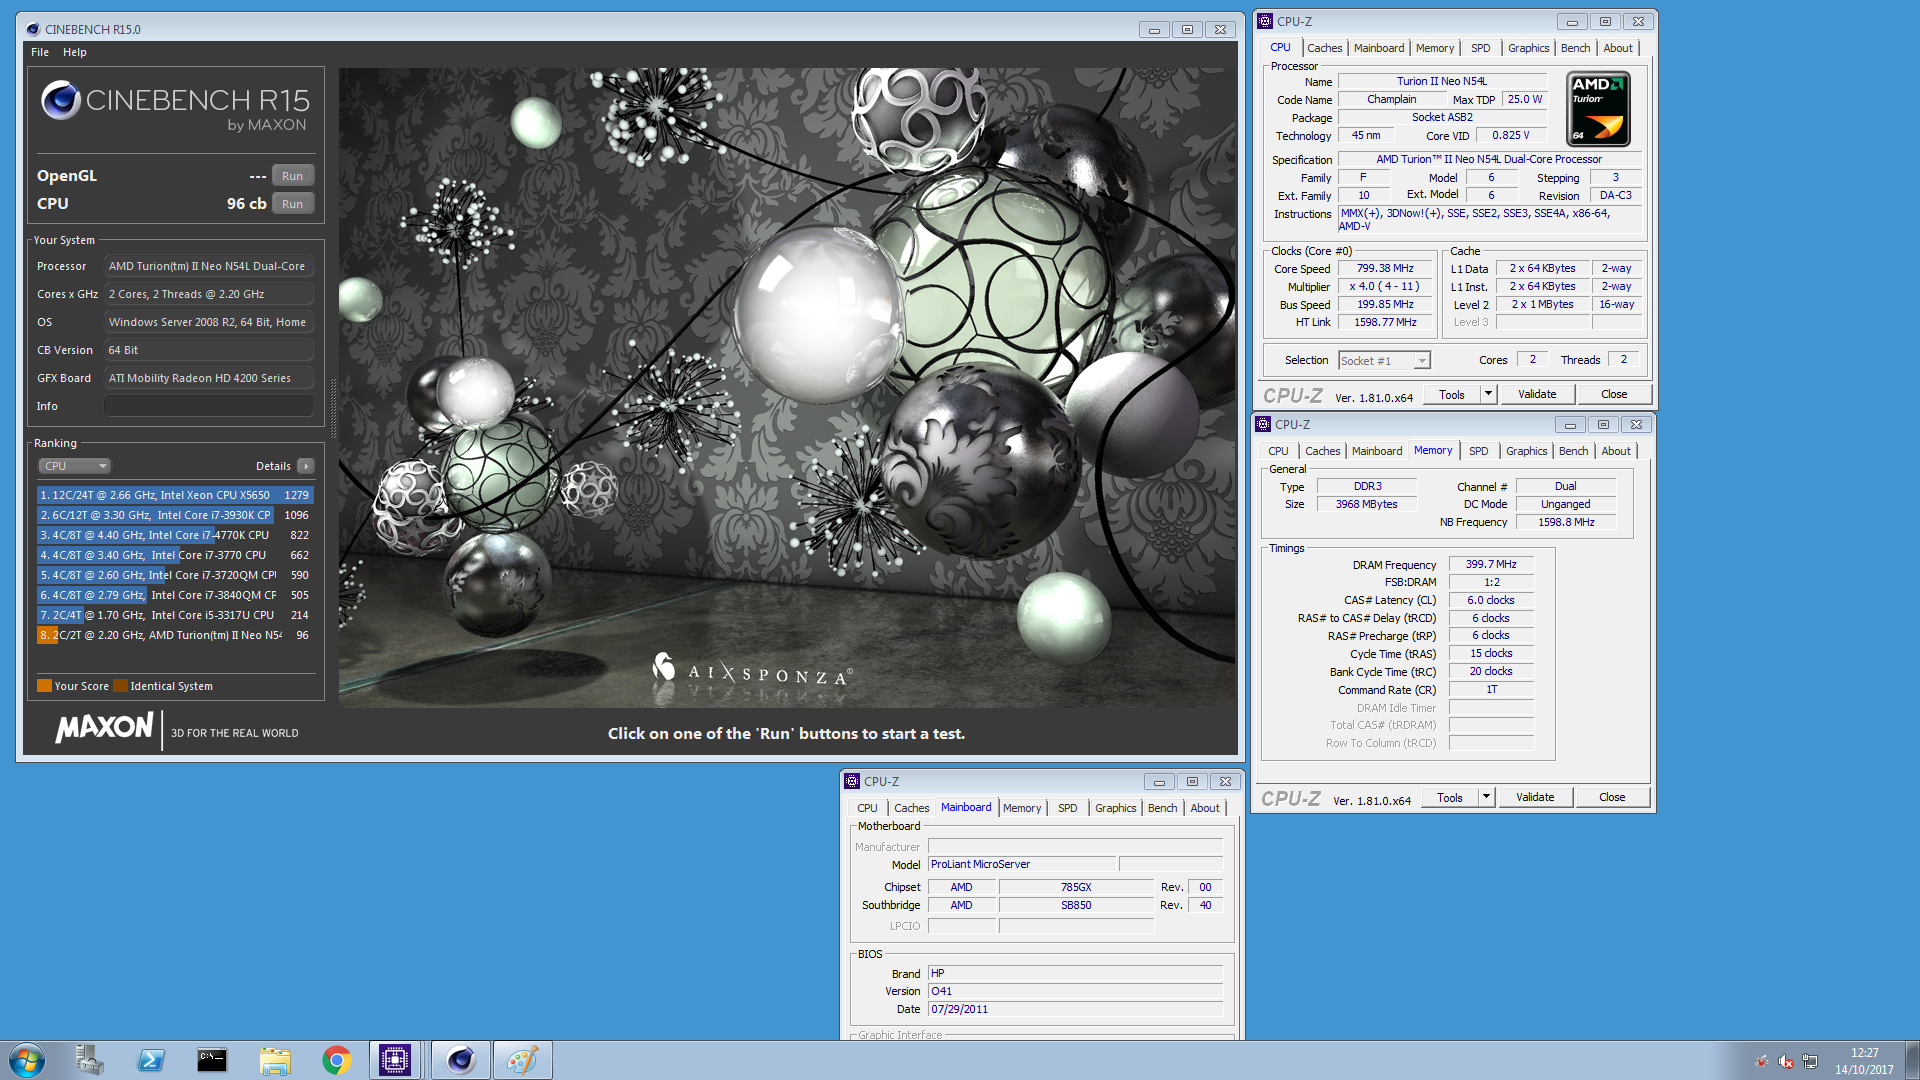The image size is (1920, 1080).
Task: Click CPU-Z CPU window title icon
Action: pyautogui.click(x=1265, y=21)
